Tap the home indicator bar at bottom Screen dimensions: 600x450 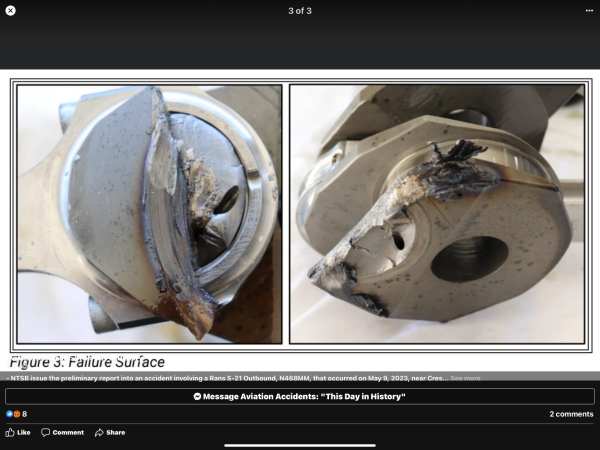[300, 445]
